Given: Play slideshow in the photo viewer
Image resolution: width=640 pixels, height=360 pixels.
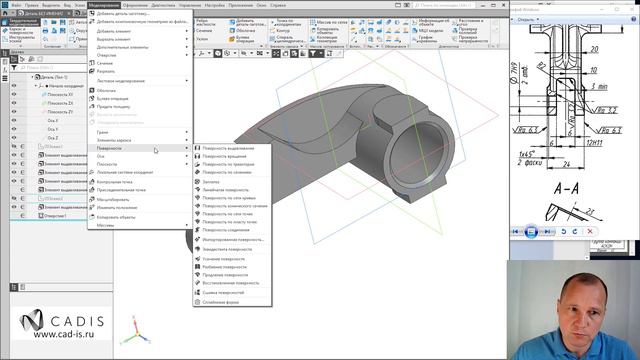Looking at the screenshot, I should click(x=531, y=231).
